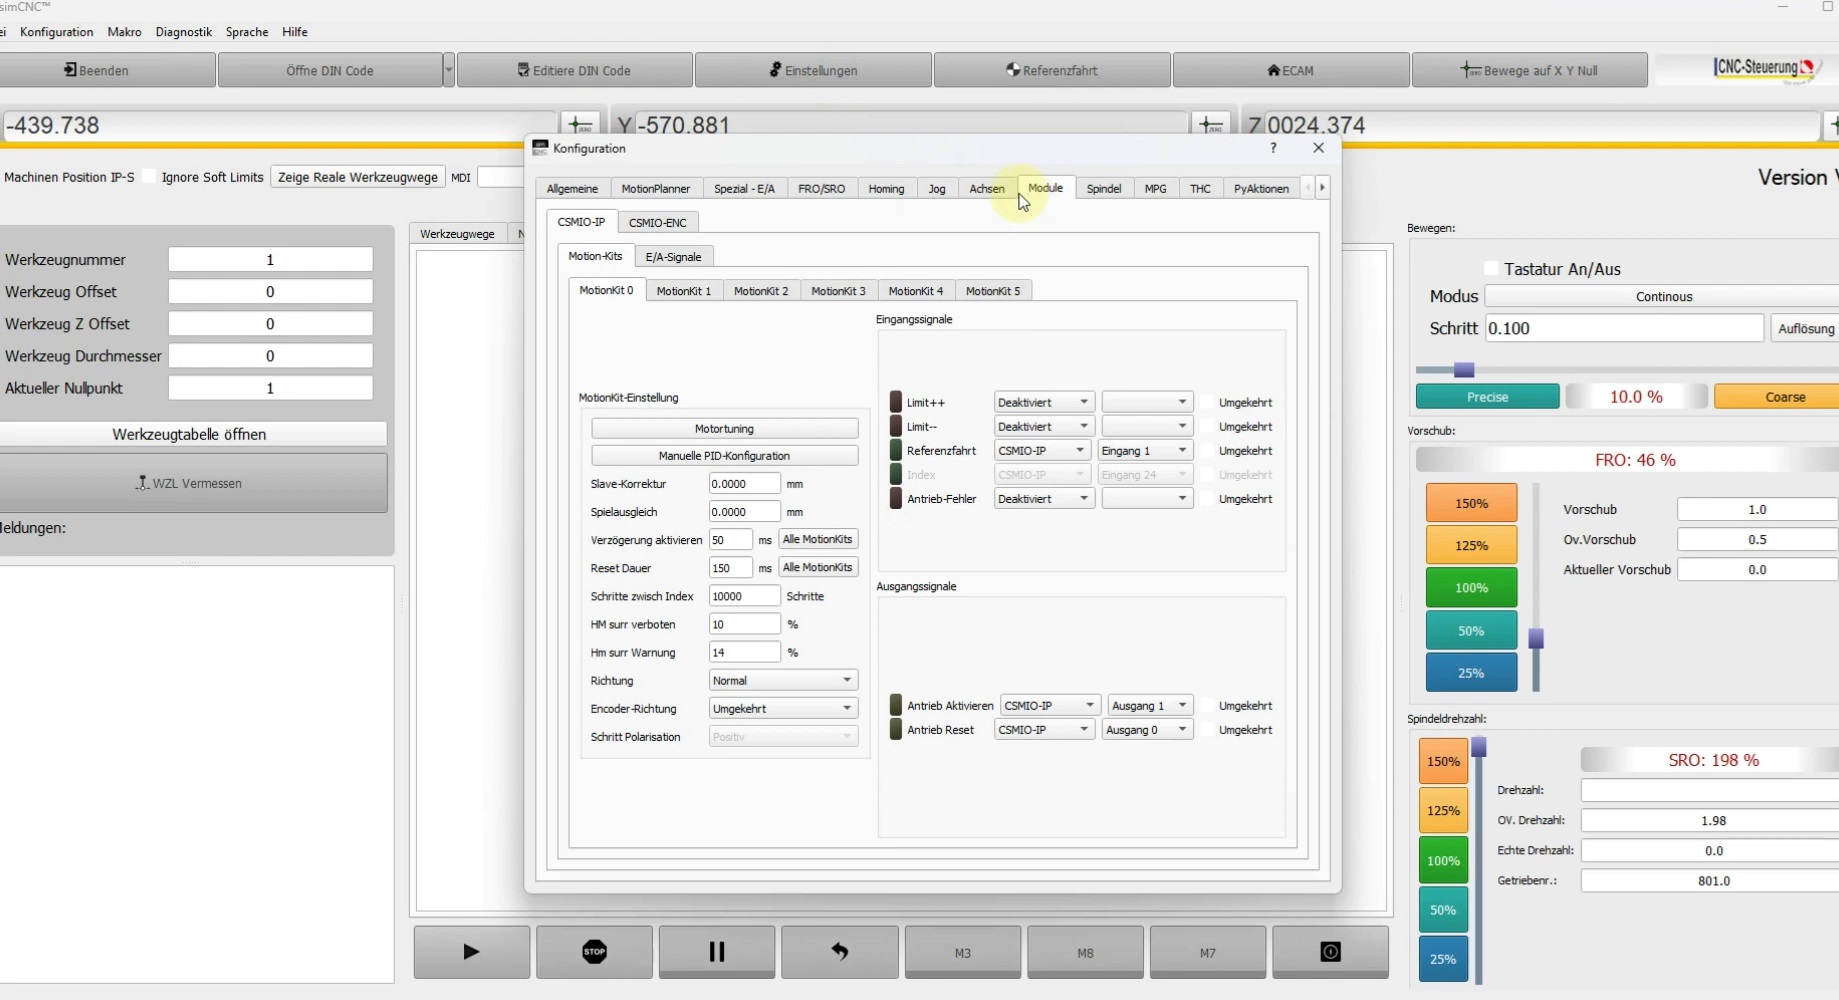Click the jog speed slider handle
The height and width of the screenshot is (1000, 1839).
1464,370
